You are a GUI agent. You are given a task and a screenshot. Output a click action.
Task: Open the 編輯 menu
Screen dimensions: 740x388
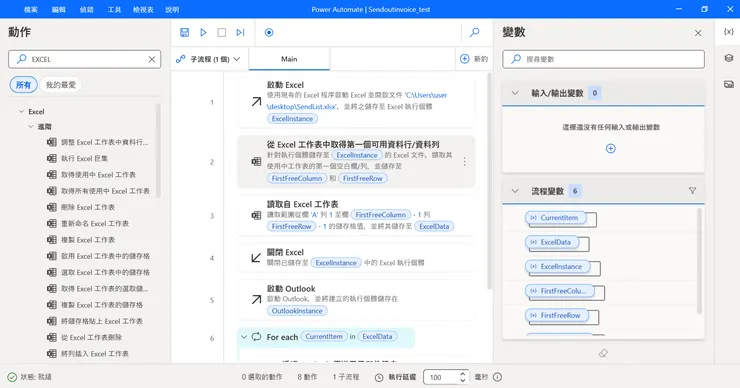pos(59,9)
